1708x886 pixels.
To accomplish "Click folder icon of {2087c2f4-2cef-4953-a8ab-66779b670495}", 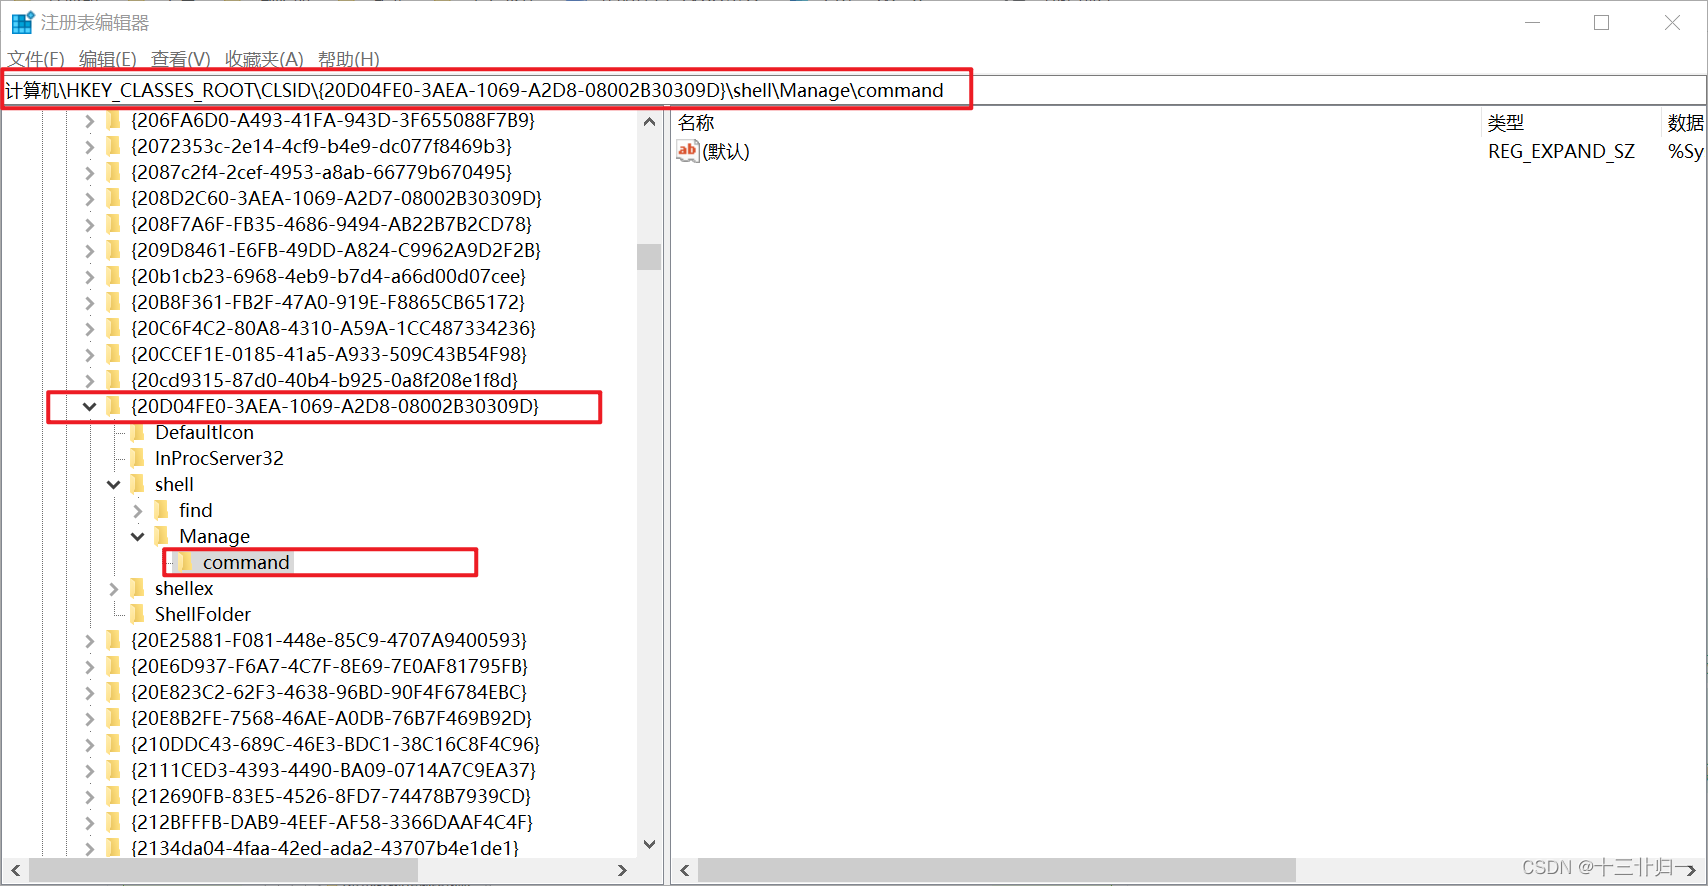I will [x=113, y=172].
